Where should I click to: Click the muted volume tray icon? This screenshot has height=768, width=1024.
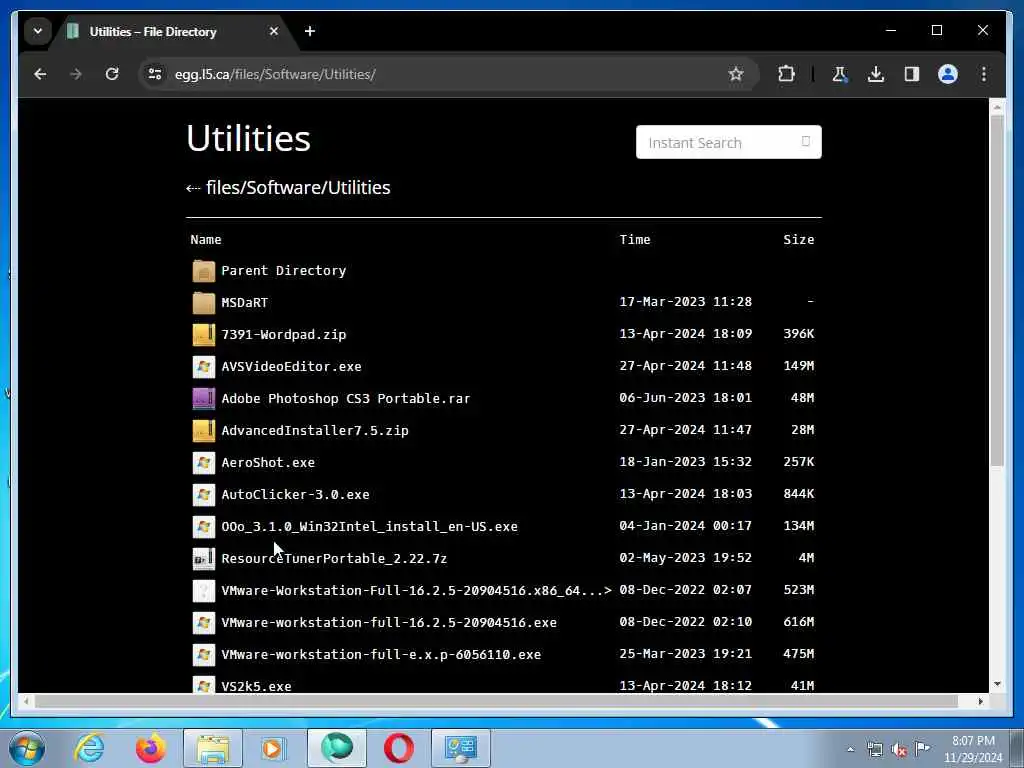coord(899,749)
